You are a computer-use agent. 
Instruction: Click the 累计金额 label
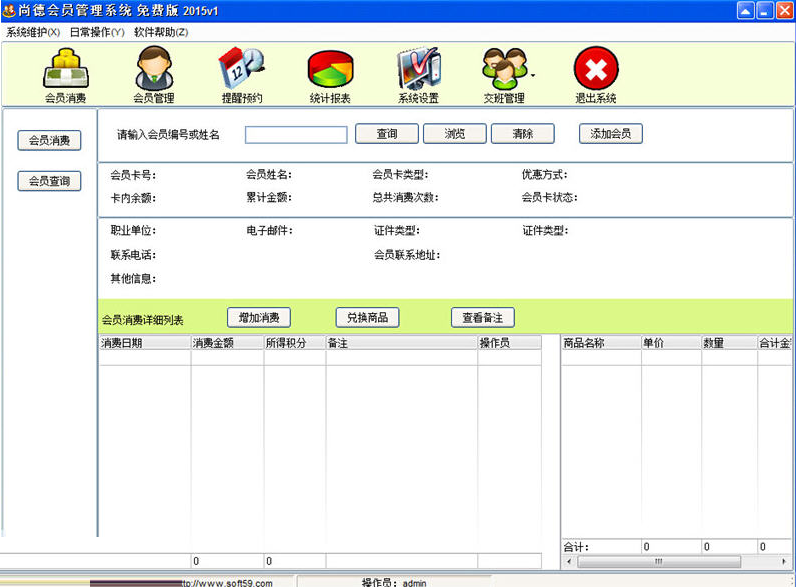[269, 197]
